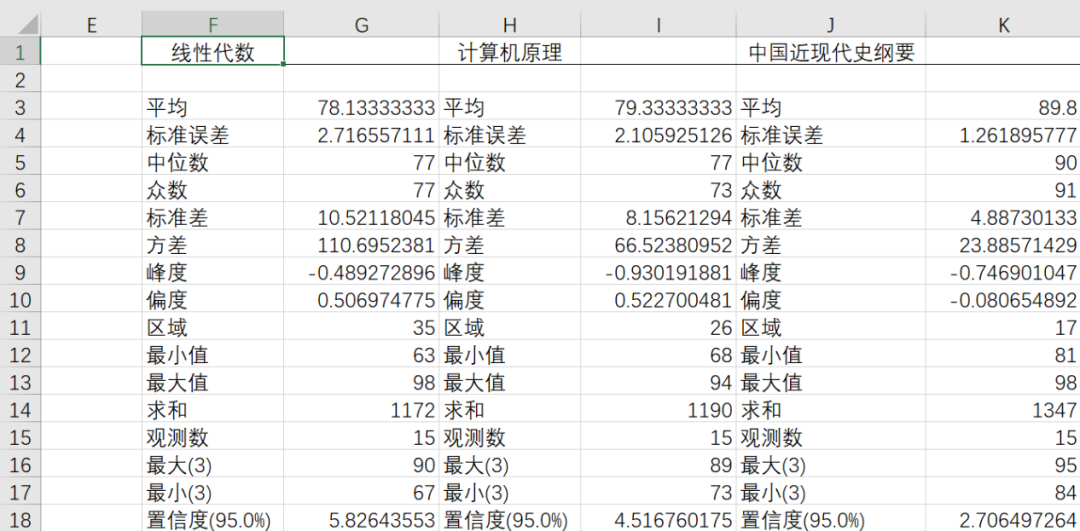The width and height of the screenshot is (1080, 531).
Task: Select column F header
Action: click(x=213, y=24)
